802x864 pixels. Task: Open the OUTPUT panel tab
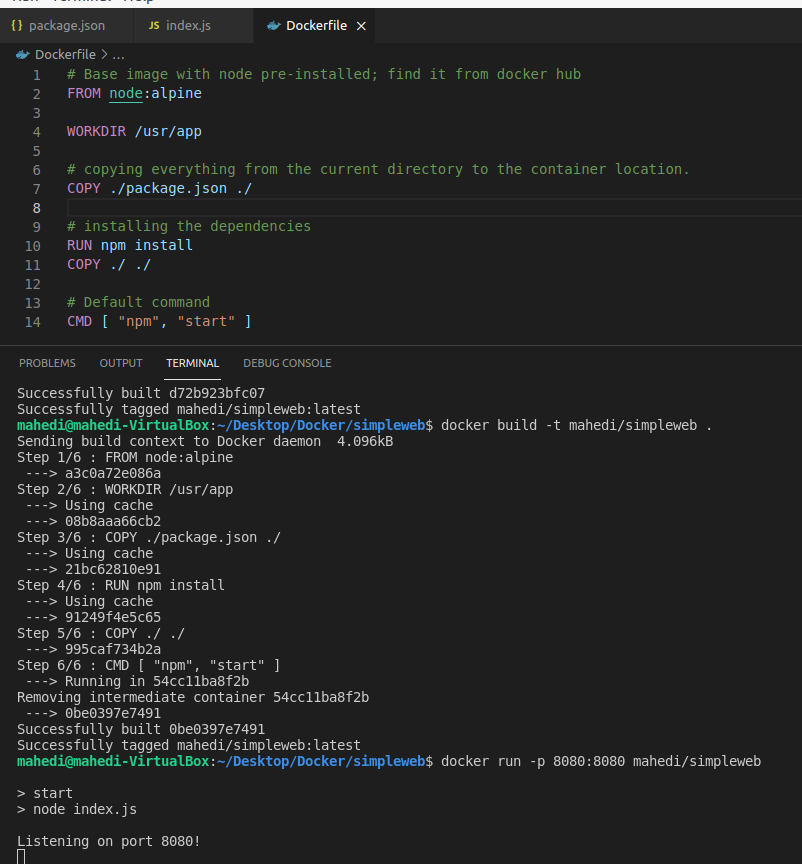click(121, 363)
